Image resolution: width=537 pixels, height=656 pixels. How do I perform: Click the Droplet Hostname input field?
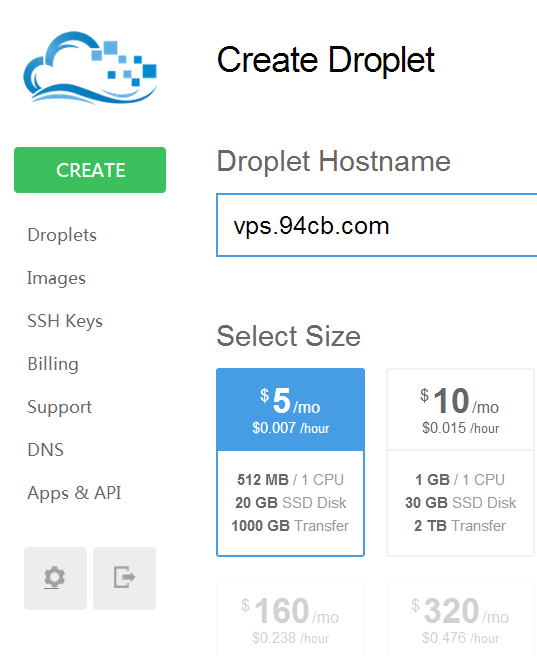376,225
